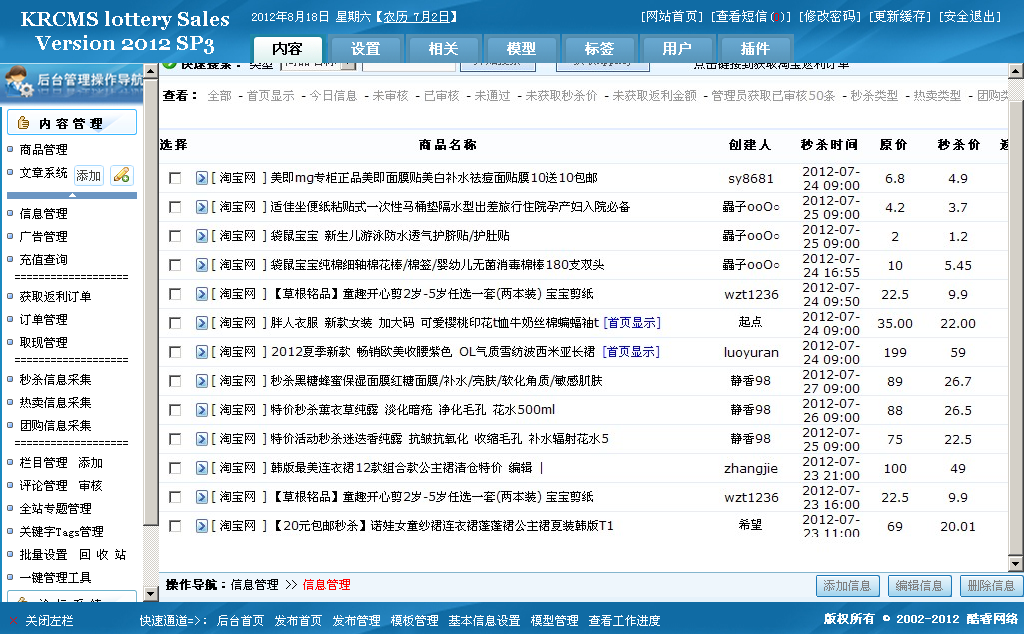Click the blue arrow icon on the 起点 row
The width and height of the screenshot is (1024, 634).
201,323
